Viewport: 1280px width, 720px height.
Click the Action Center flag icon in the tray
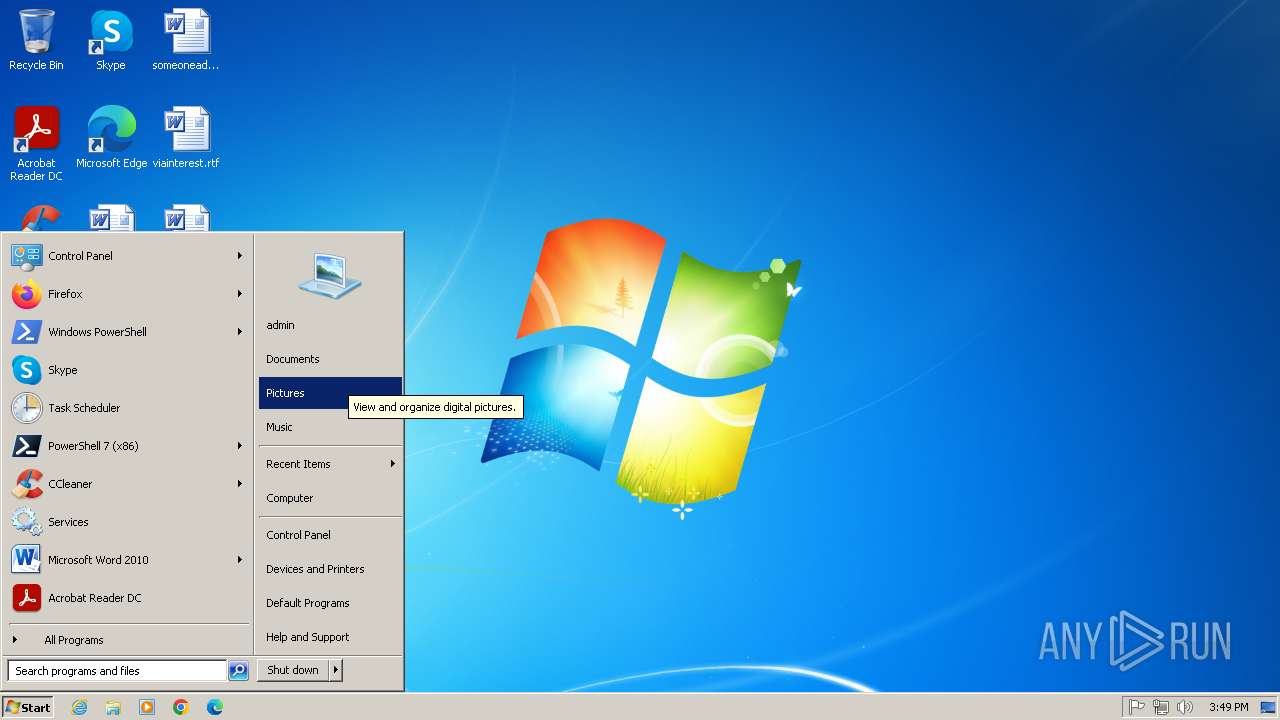tap(1136, 707)
